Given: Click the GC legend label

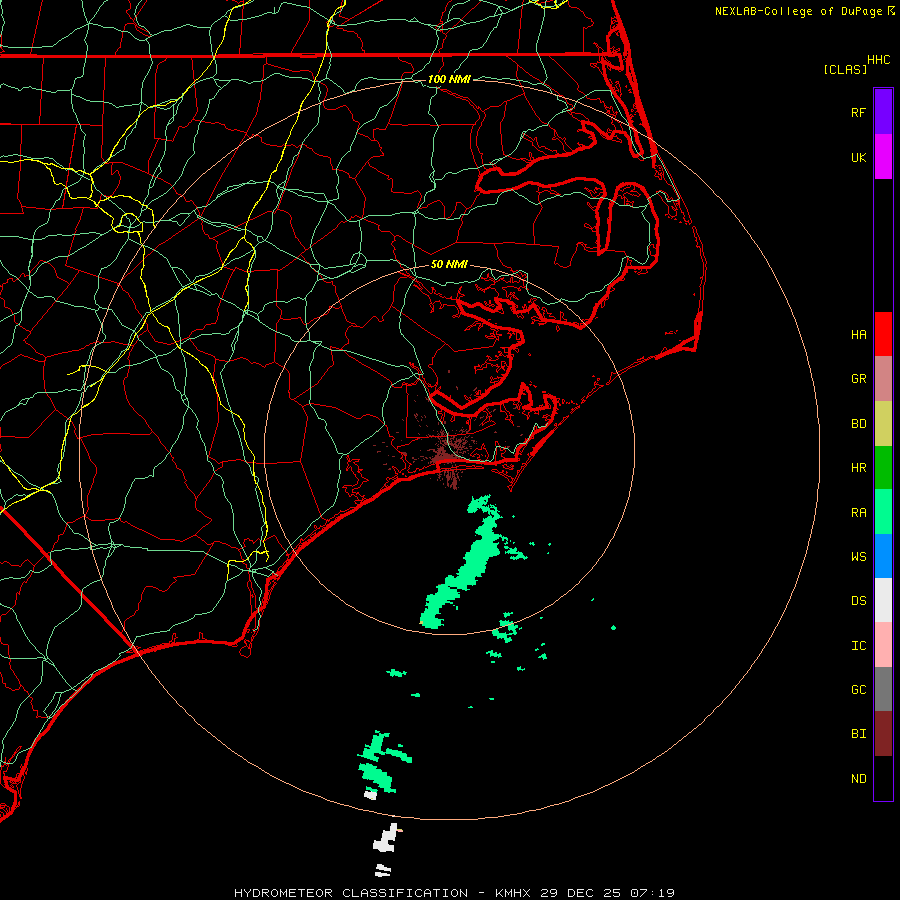Looking at the screenshot, I should coord(859,689).
